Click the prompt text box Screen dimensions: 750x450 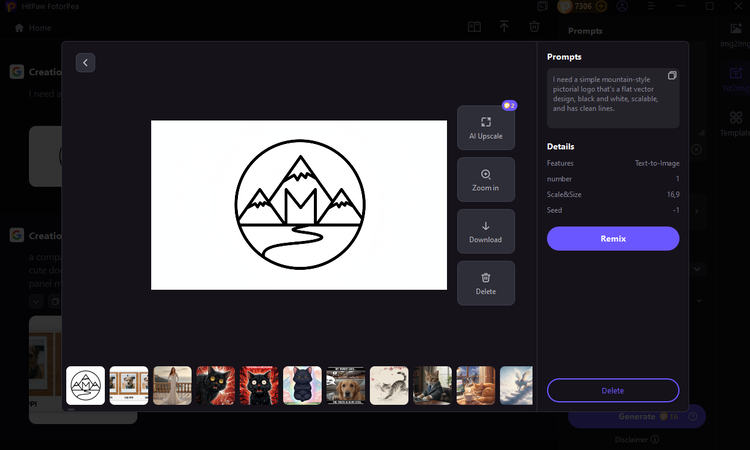[x=613, y=98]
